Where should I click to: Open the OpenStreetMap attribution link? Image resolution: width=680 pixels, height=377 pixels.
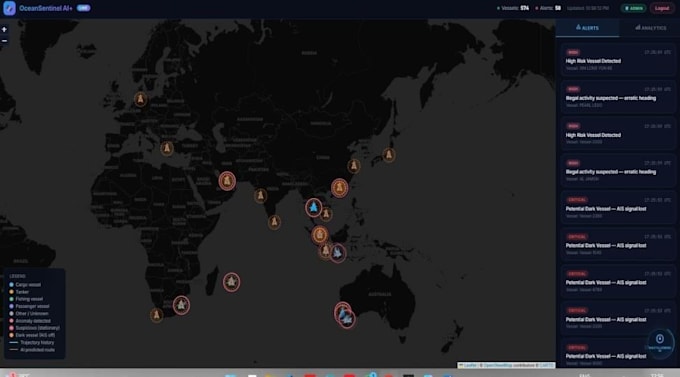pyautogui.click(x=497, y=365)
